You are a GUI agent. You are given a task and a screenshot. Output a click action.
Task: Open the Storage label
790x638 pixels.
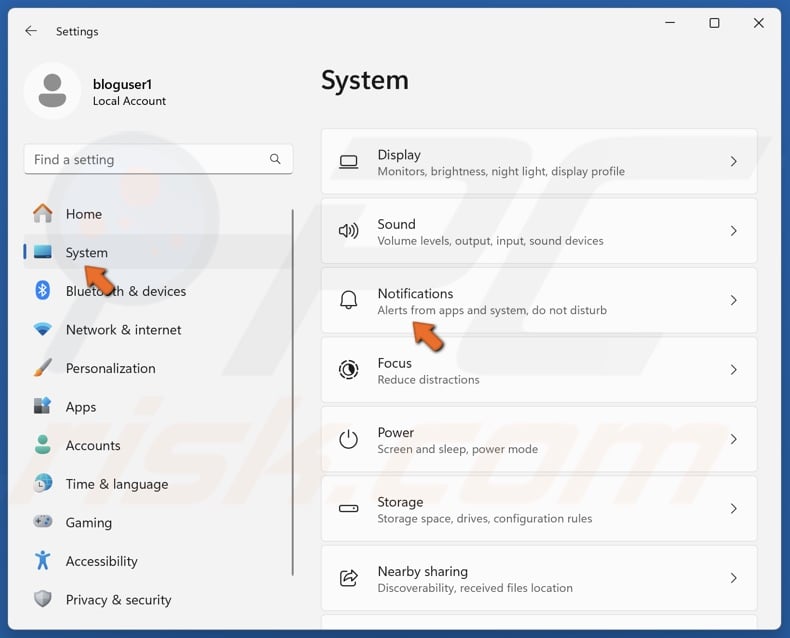coord(400,502)
